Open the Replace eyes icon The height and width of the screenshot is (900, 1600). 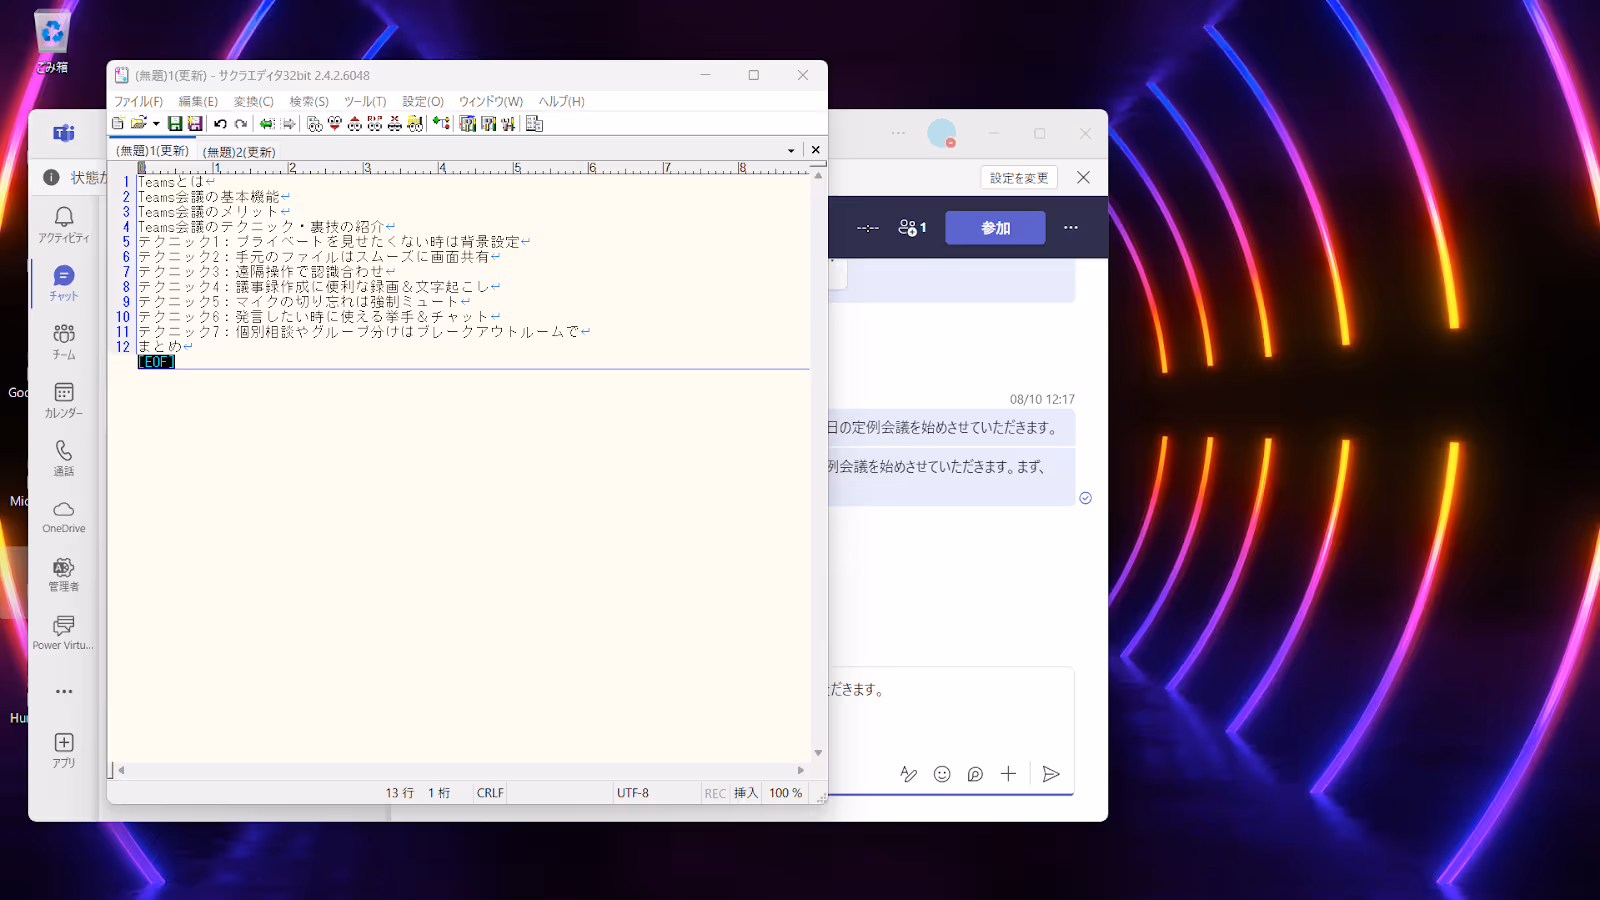[374, 124]
